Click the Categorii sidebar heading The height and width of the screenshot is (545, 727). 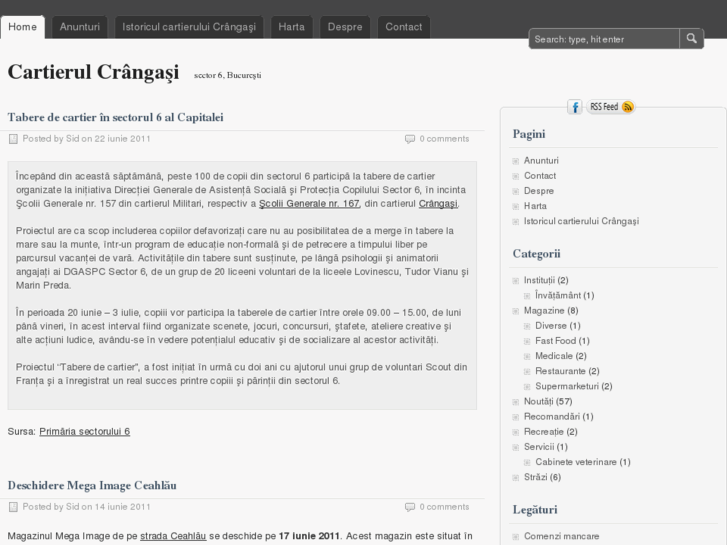[536, 254]
